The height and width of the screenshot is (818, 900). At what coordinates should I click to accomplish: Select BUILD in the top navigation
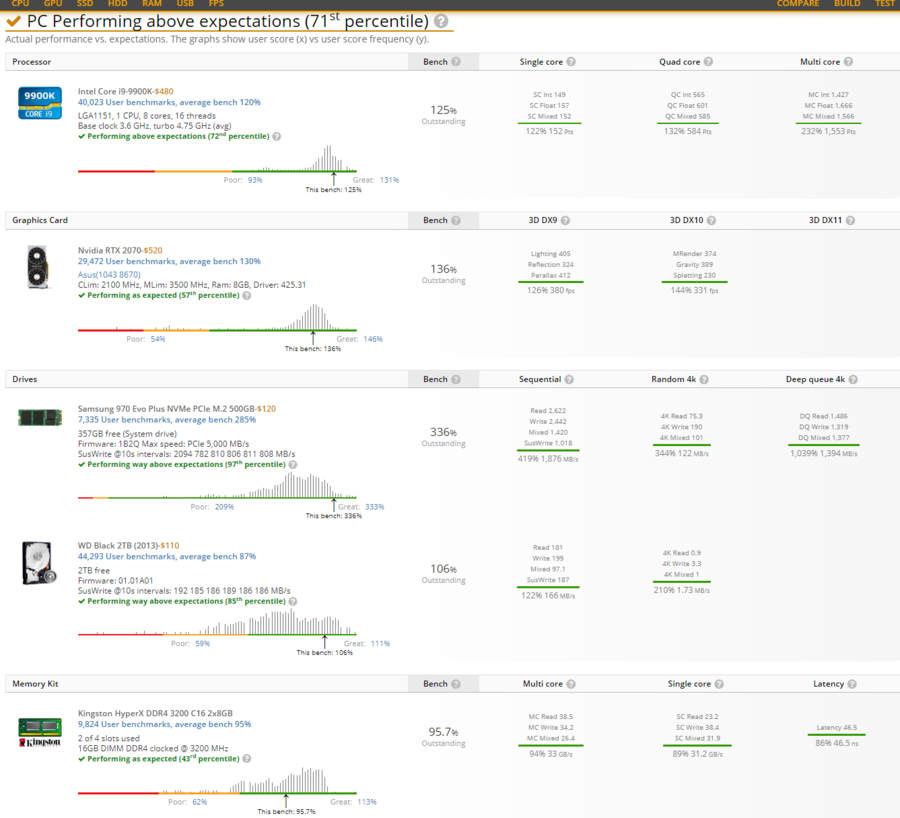[847, 3]
